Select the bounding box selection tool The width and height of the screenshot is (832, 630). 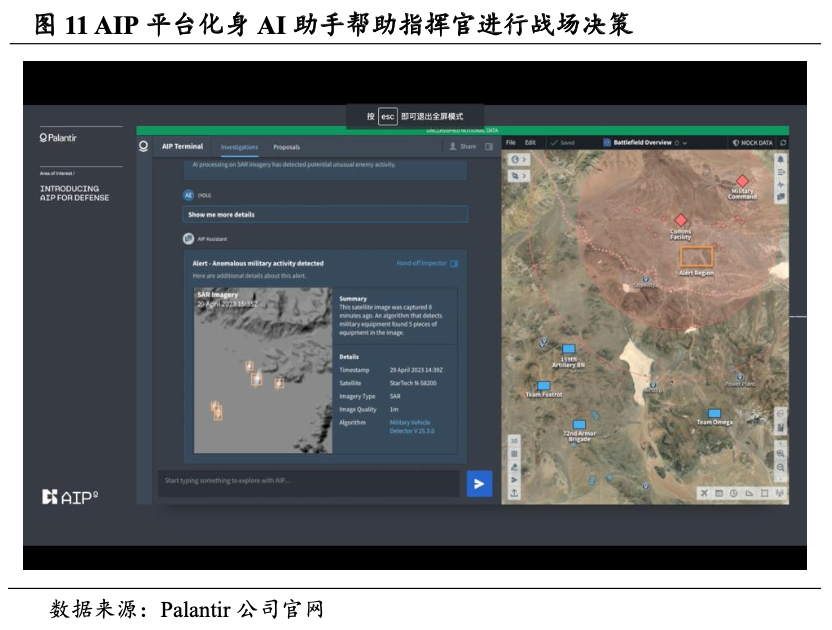pyautogui.click(x=765, y=493)
